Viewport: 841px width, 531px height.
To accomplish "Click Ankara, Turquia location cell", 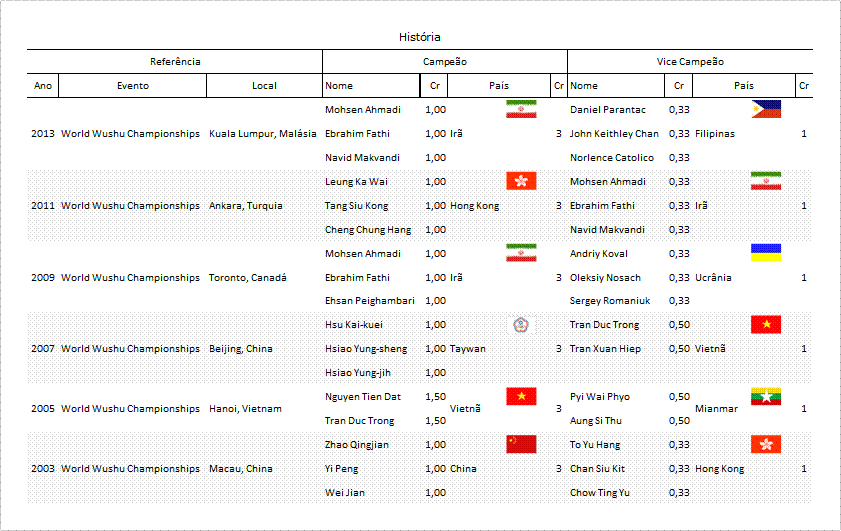I will coord(246,205).
